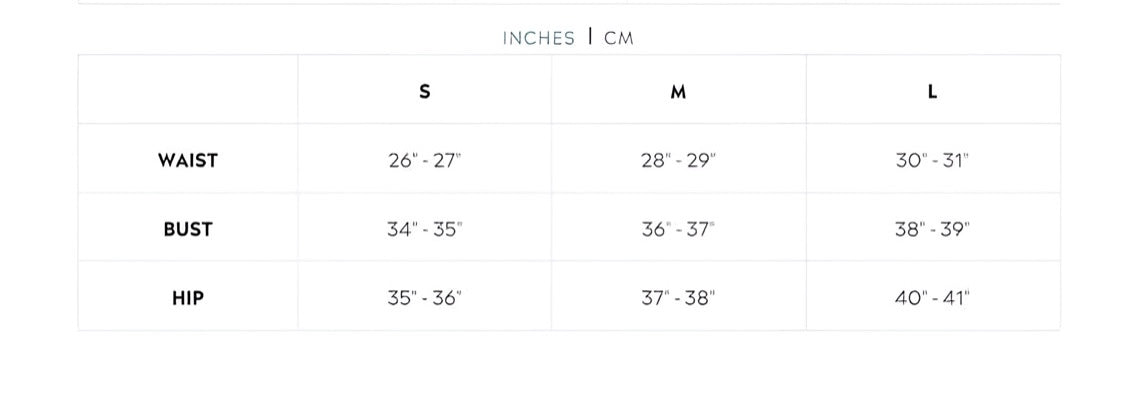This screenshot has height=415, width=1140.
Task: Click the M size column header
Action: click(x=678, y=91)
